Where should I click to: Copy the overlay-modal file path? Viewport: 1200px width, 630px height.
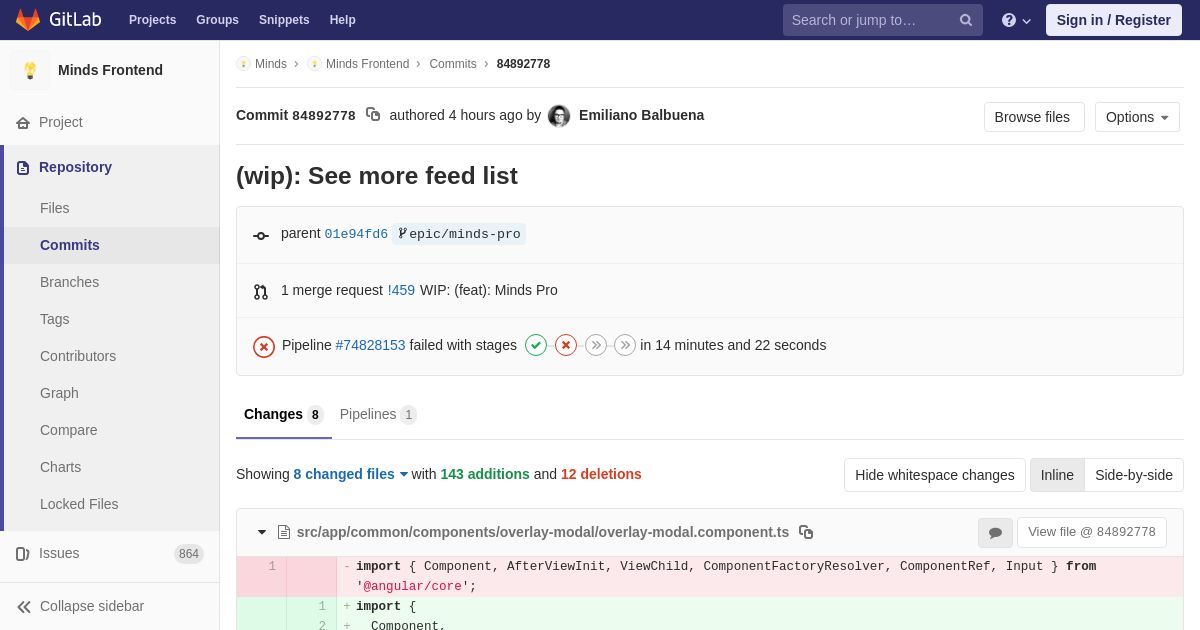coord(806,532)
